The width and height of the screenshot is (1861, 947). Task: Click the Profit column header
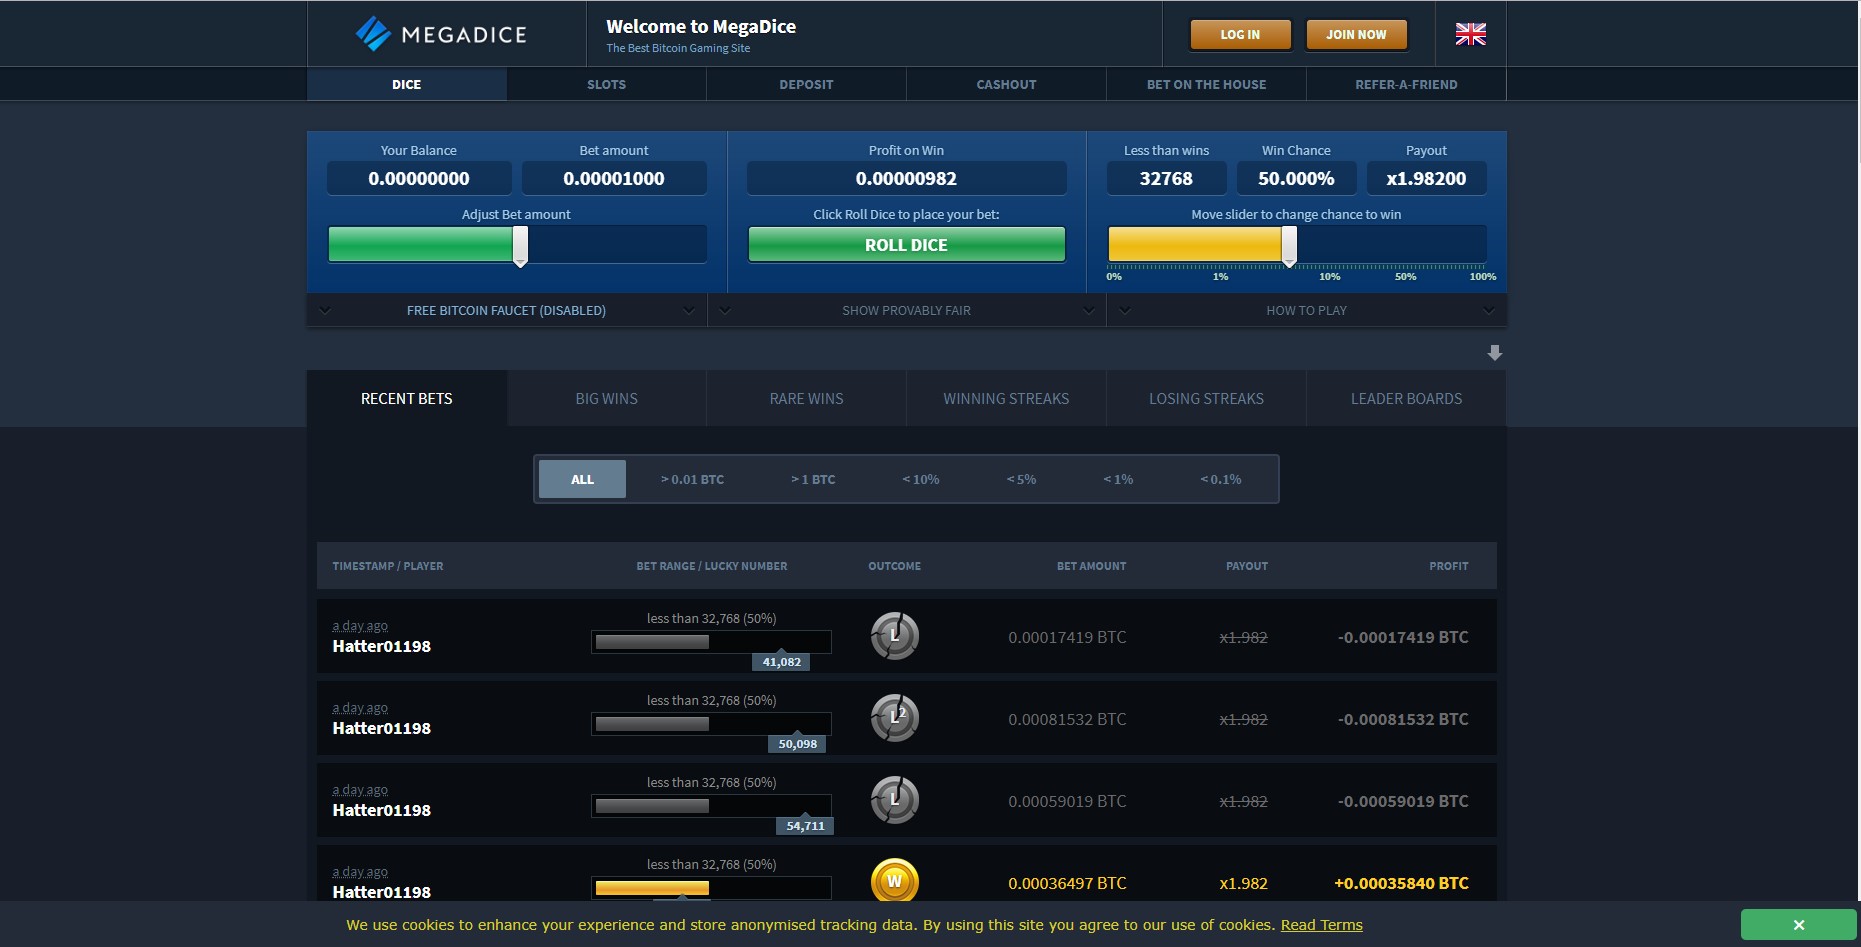point(1448,567)
